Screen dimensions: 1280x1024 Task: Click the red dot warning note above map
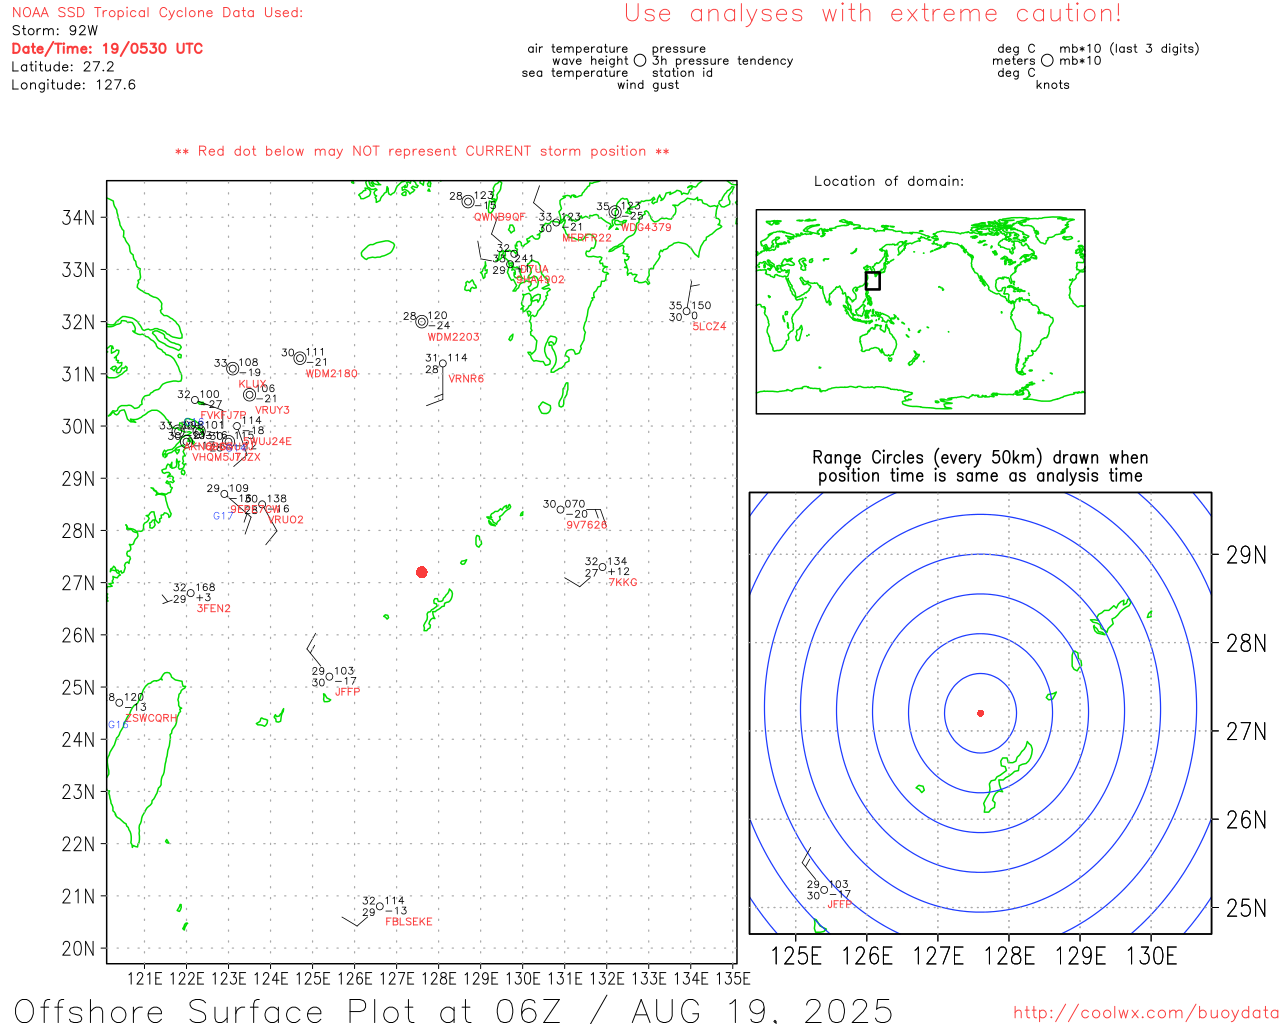(422, 151)
